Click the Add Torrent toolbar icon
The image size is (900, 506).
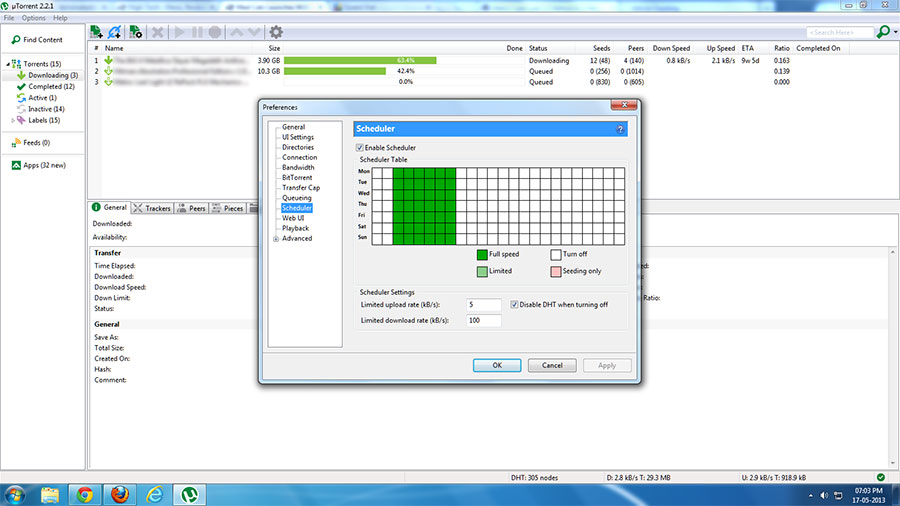[x=96, y=33]
